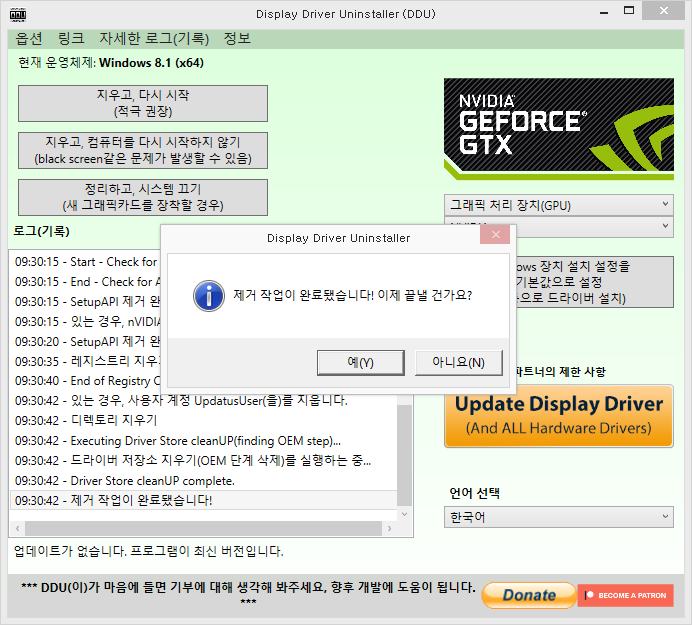Click the Donate button
This screenshot has width=692, height=625.
(x=529, y=595)
